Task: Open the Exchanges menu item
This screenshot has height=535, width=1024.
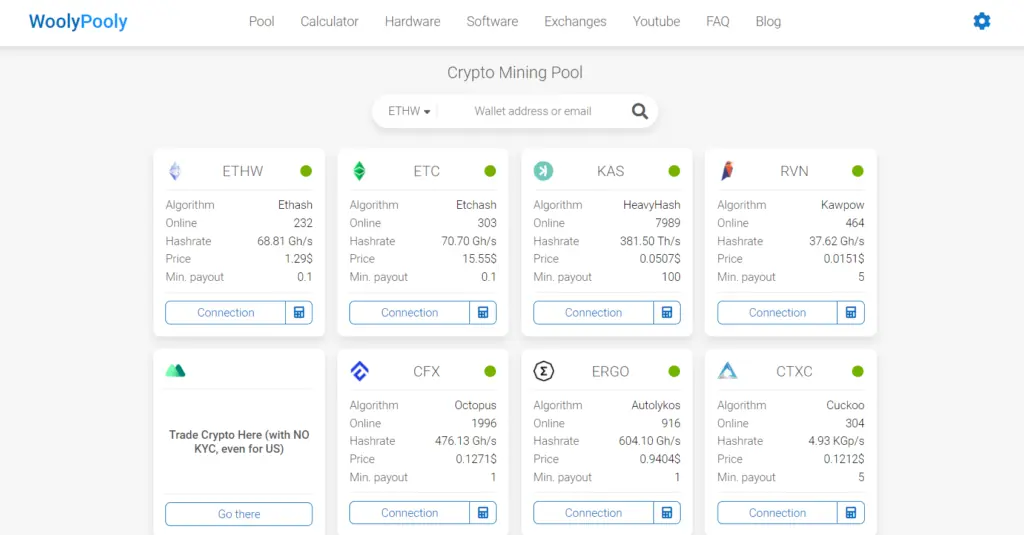Action: click(575, 22)
